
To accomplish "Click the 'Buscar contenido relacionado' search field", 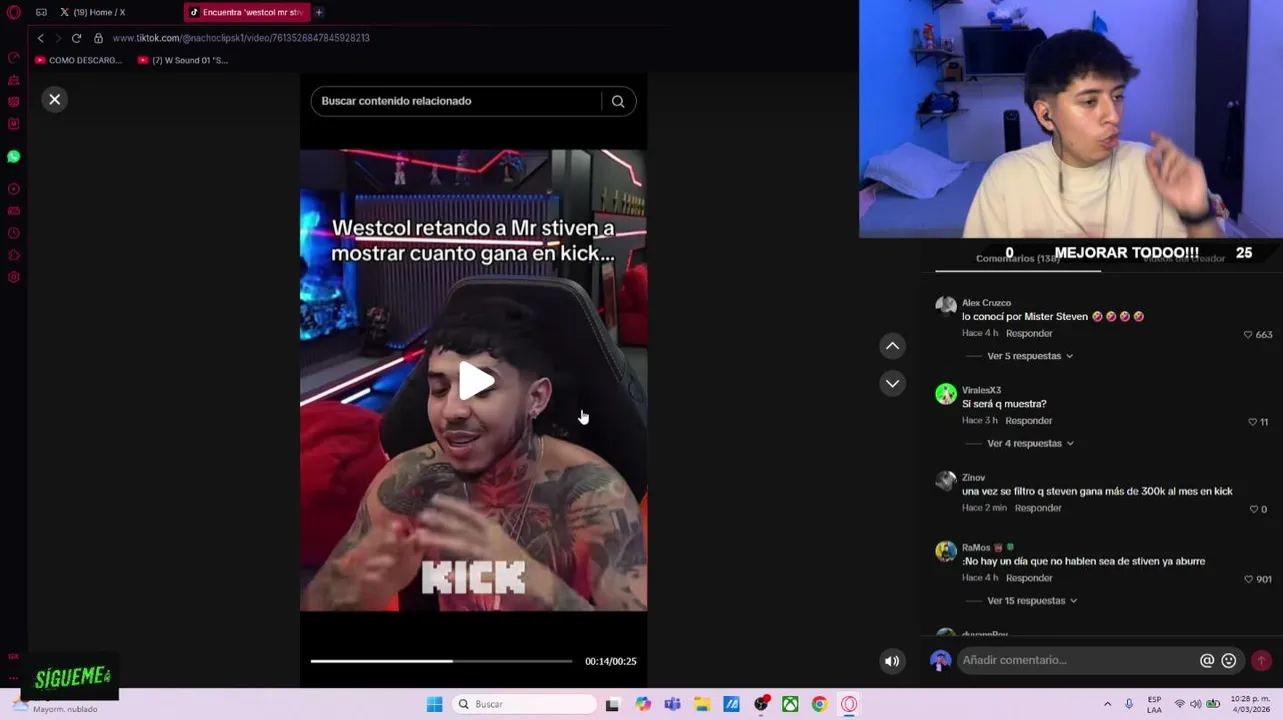I will (x=456, y=101).
